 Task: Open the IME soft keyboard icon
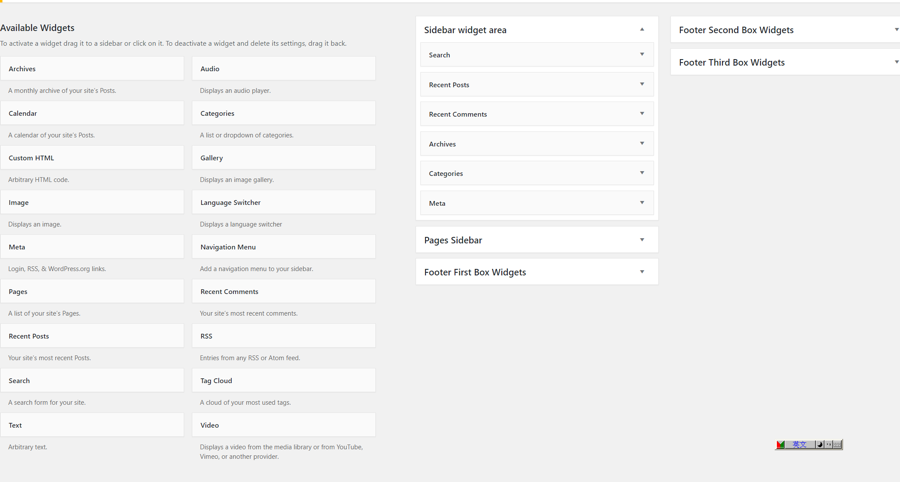(837, 445)
